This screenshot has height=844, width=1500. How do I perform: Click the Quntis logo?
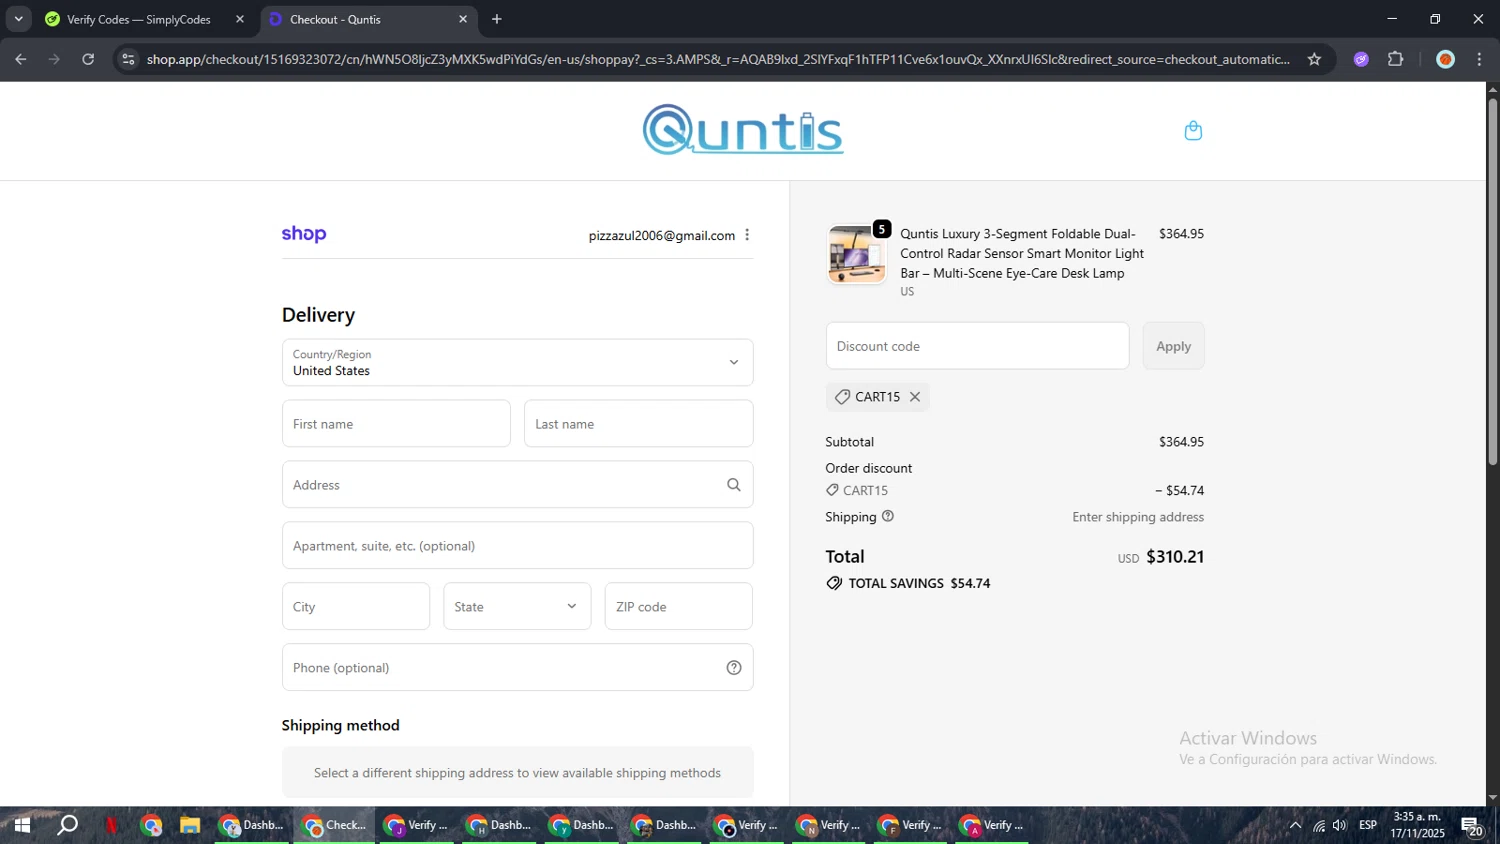743,130
